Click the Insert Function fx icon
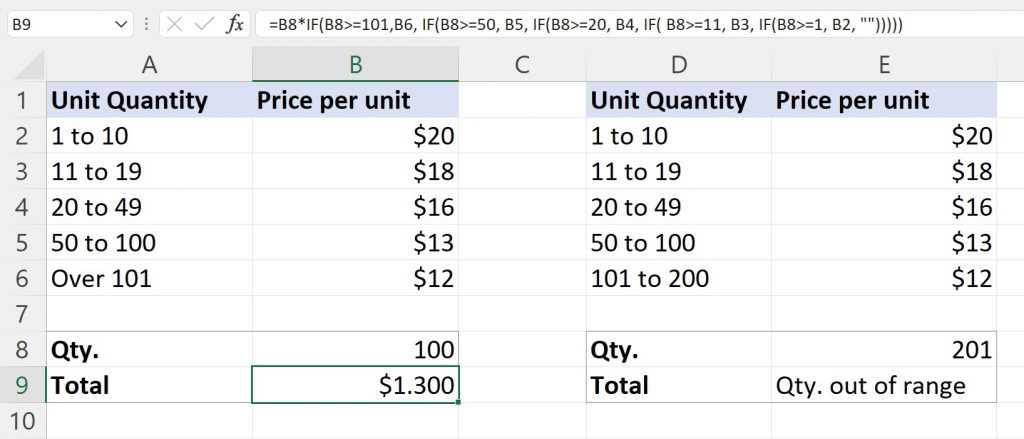 pos(235,24)
